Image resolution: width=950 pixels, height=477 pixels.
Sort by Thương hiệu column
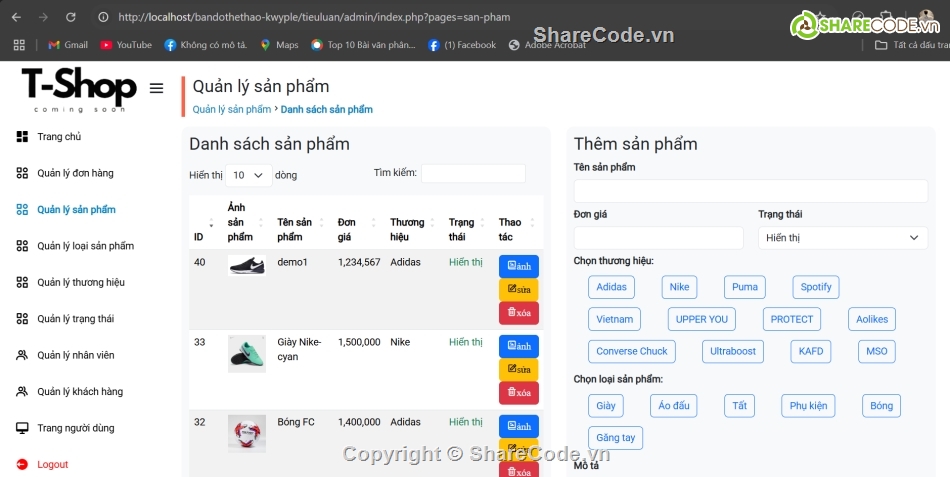[x=414, y=222]
